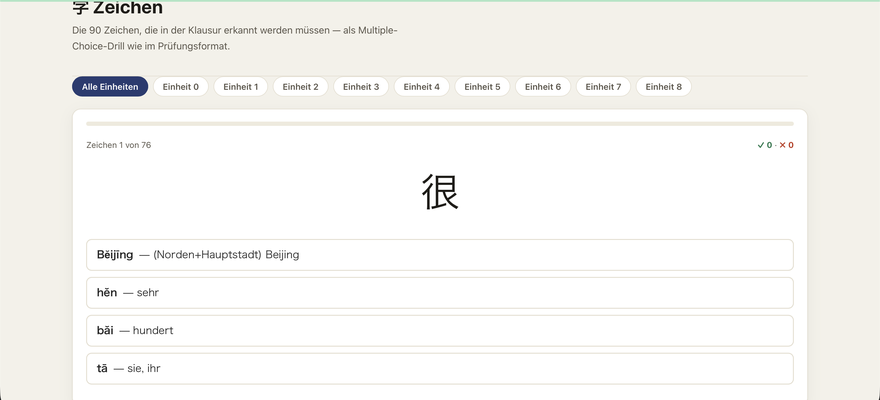This screenshot has width=880, height=400.
Task: Choose the answer hěn — sehr
Action: click(440, 293)
